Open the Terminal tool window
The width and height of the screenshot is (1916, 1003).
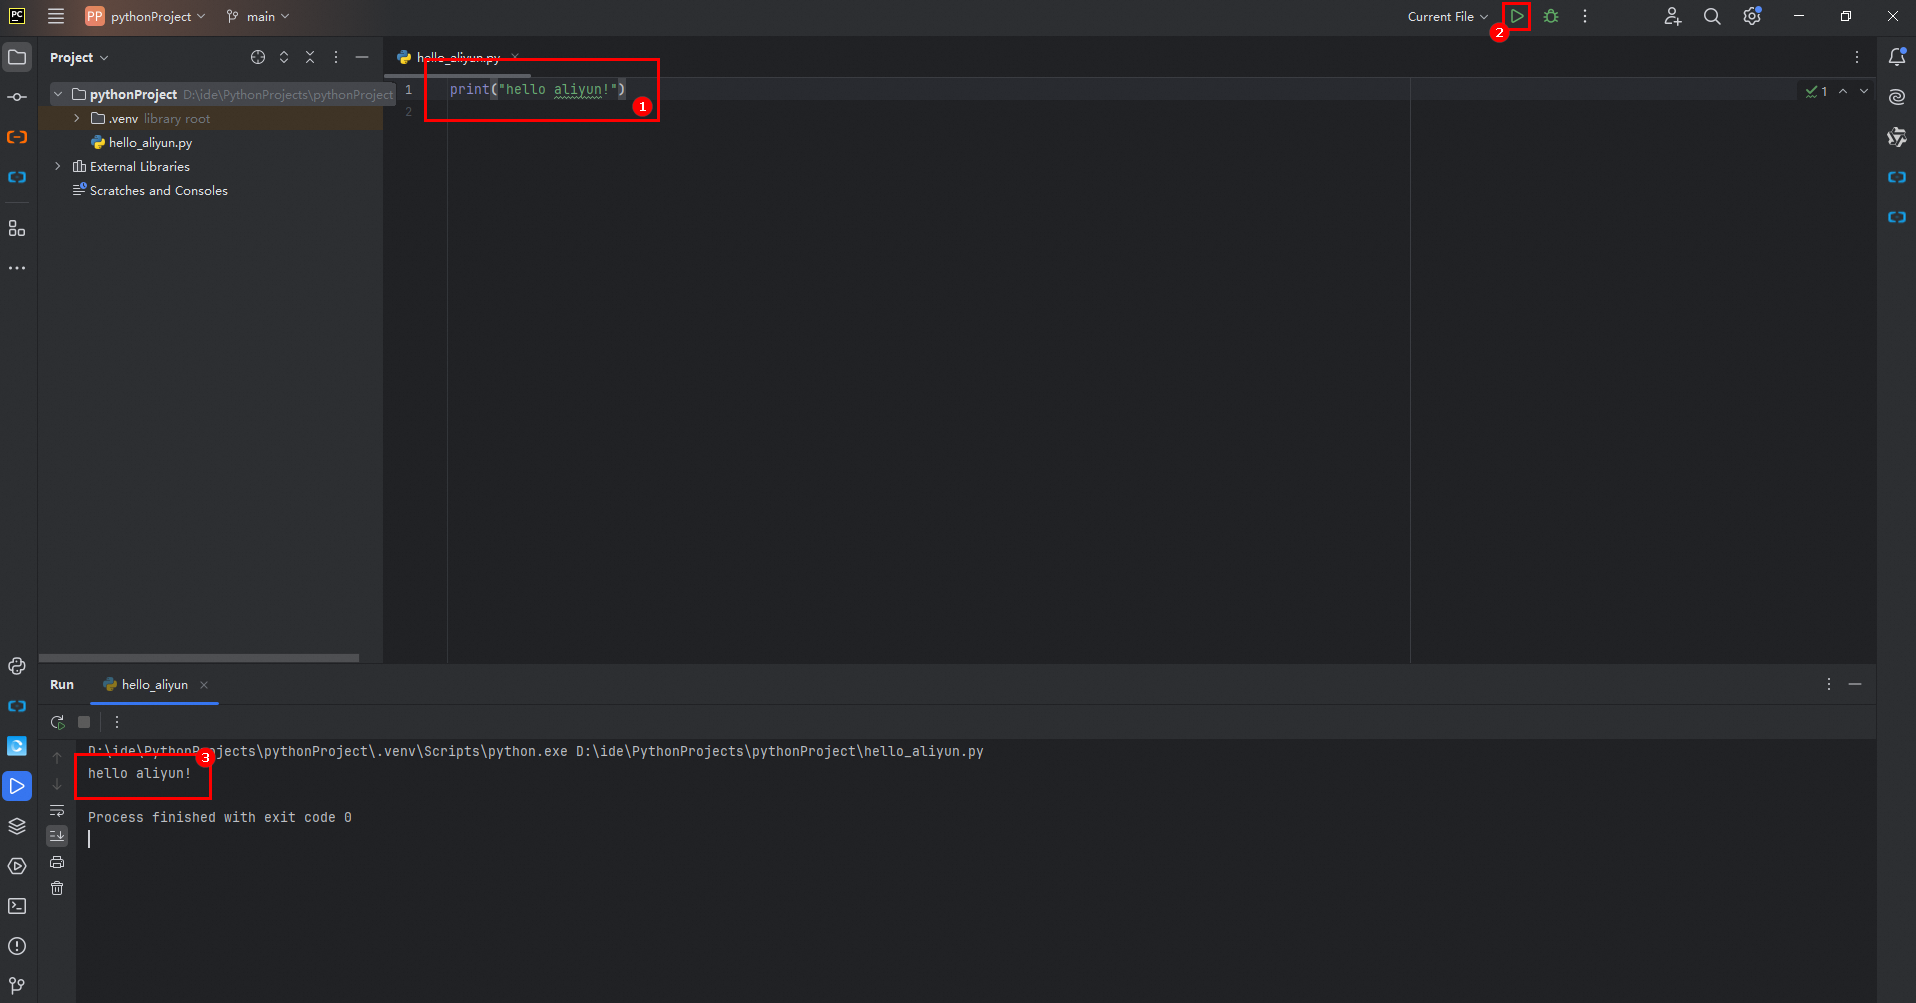(x=17, y=906)
